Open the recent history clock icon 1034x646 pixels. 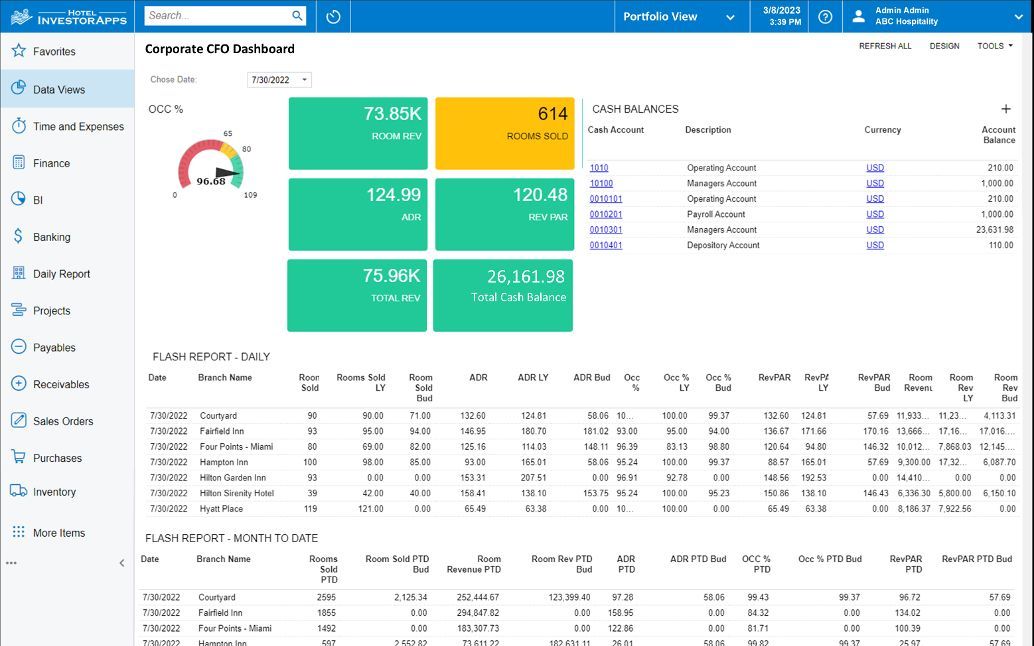[334, 17]
